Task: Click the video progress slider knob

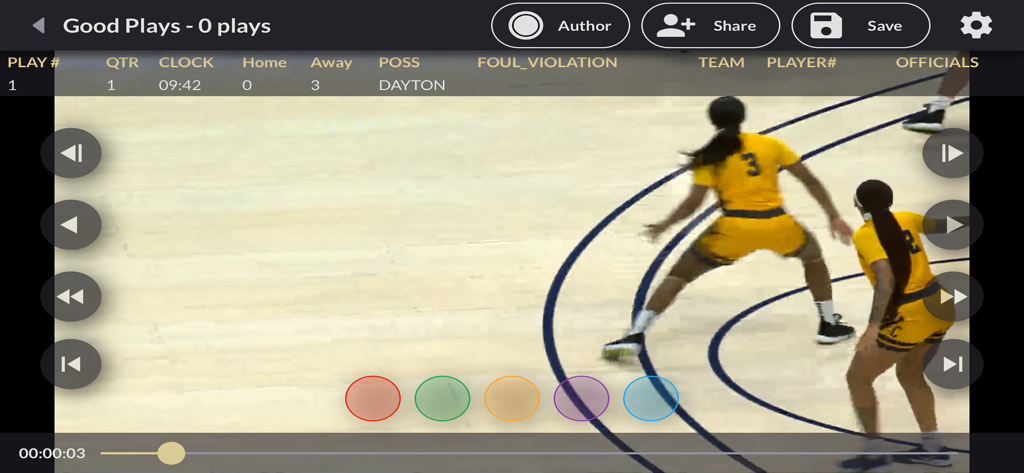Action: click(171, 453)
